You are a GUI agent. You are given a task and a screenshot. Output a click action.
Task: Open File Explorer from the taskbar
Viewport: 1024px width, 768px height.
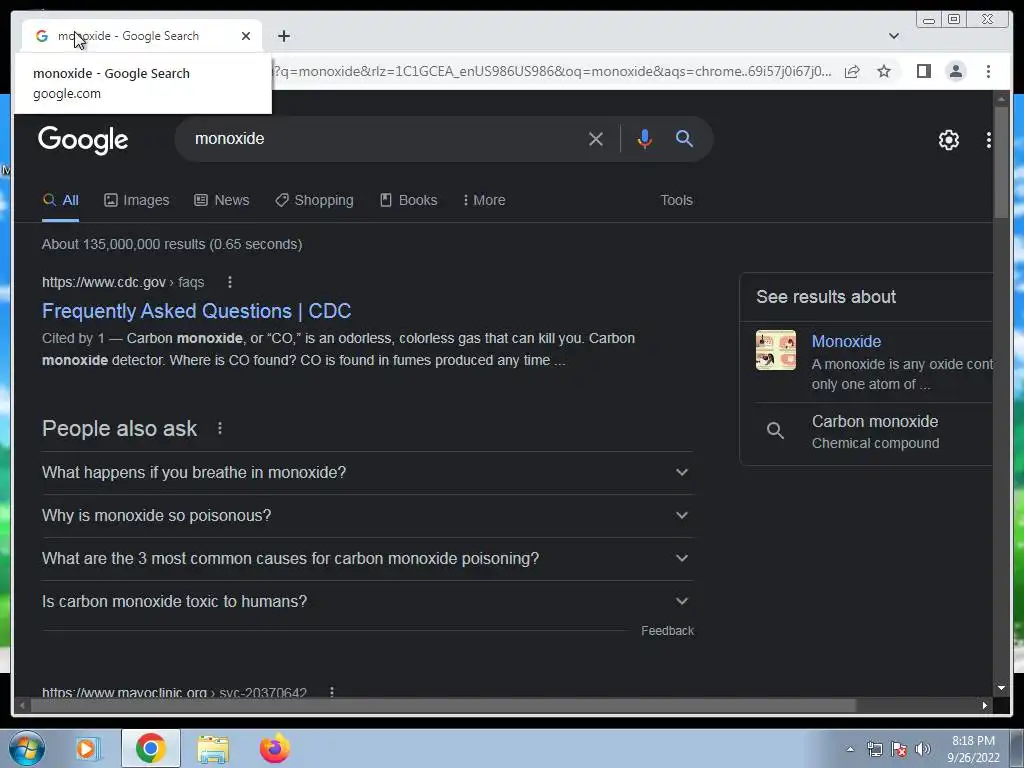click(213, 748)
